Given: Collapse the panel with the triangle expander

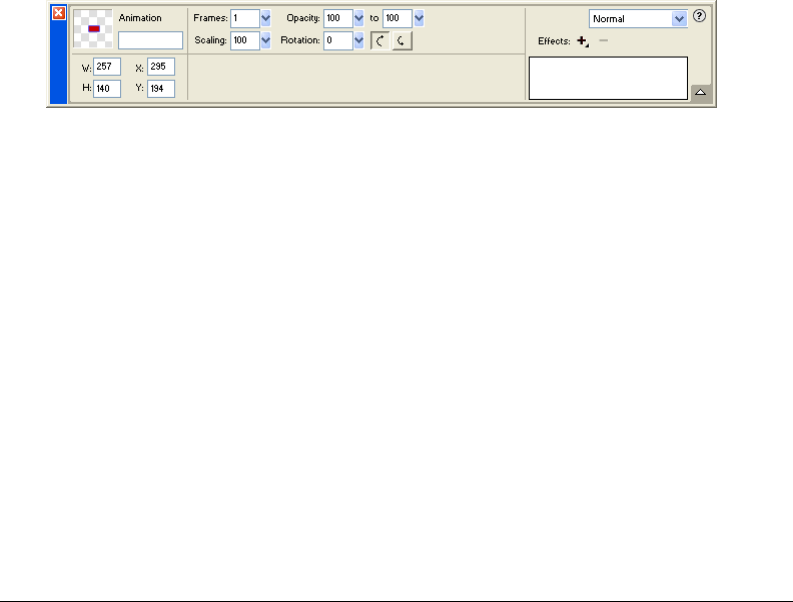Looking at the screenshot, I should [700, 92].
